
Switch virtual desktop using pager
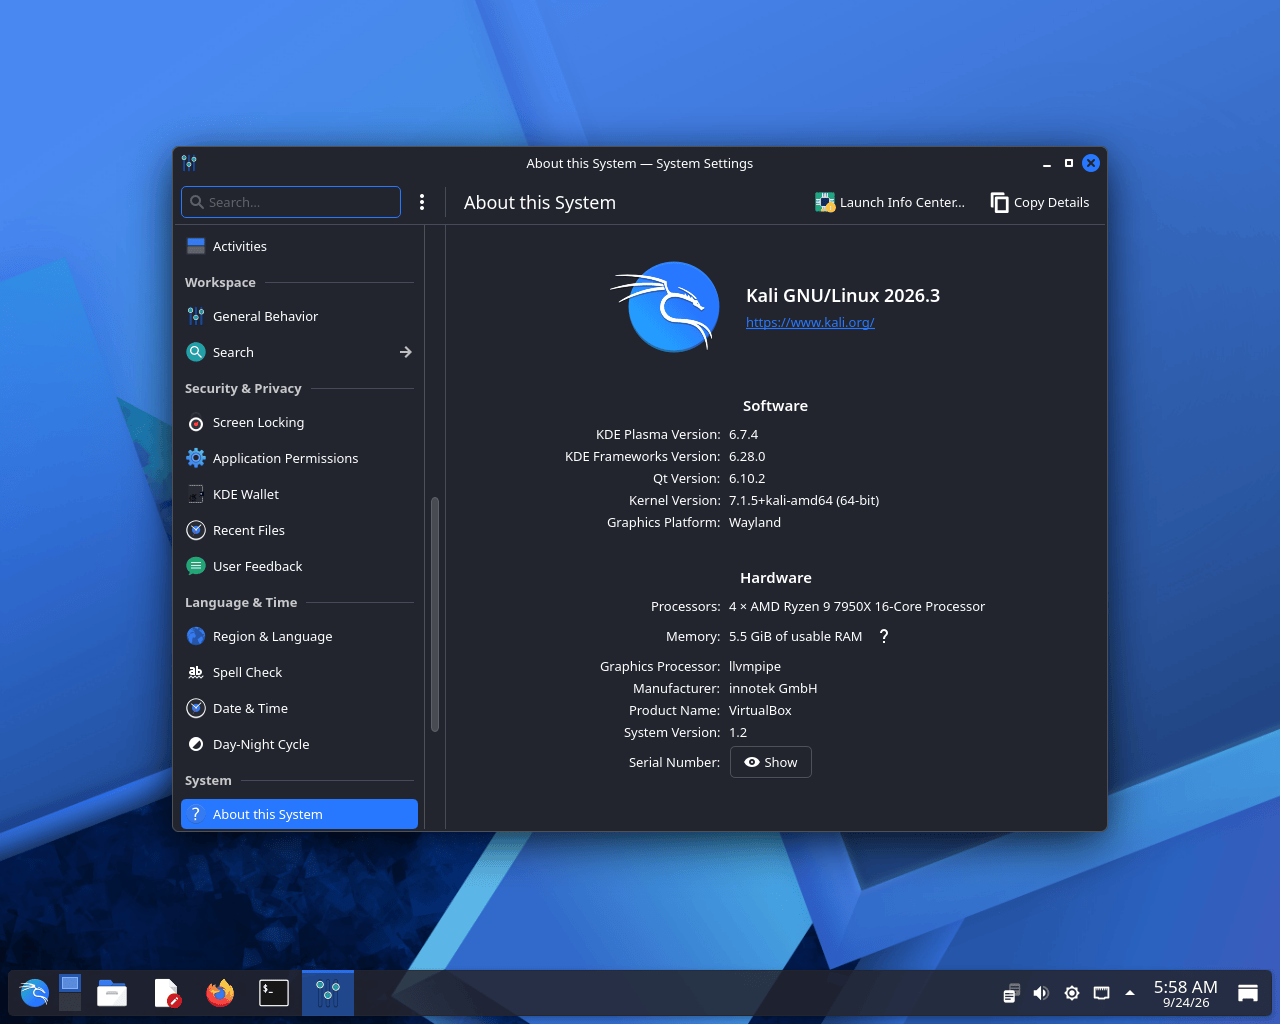click(x=70, y=993)
